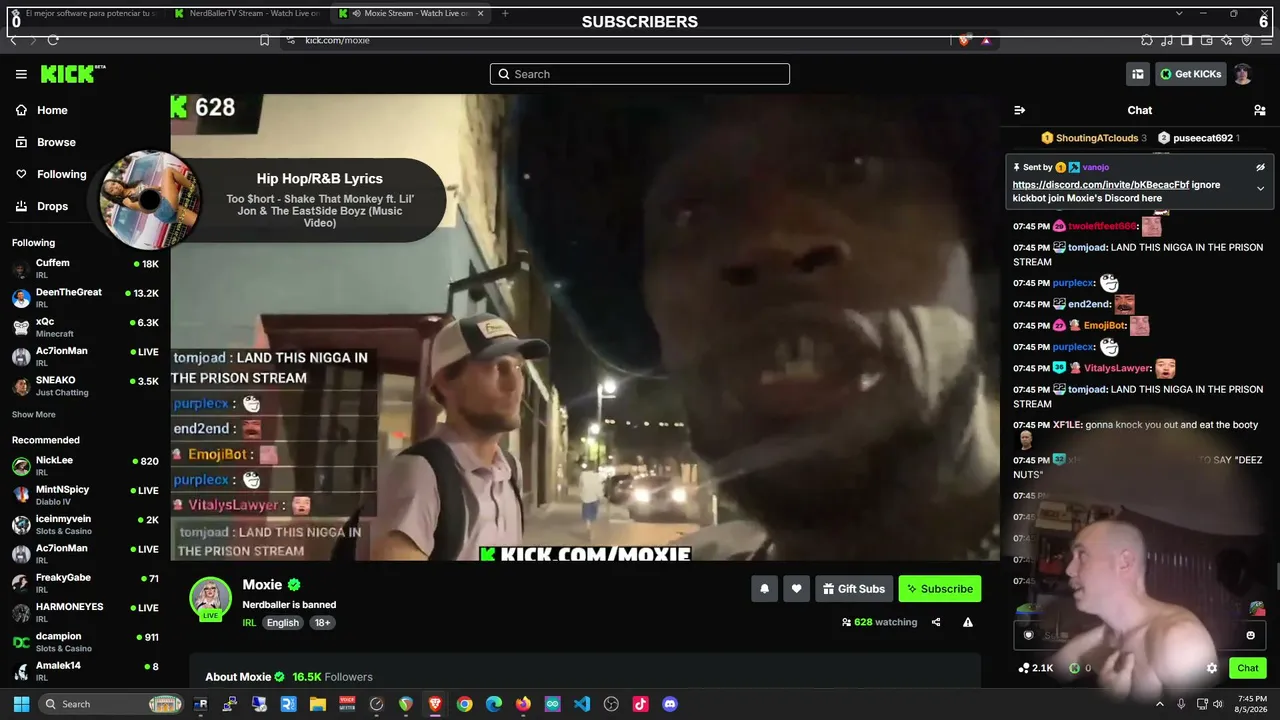Image resolution: width=1280 pixels, height=720 pixels.
Task: Click Show More under Following
Action: tap(34, 414)
